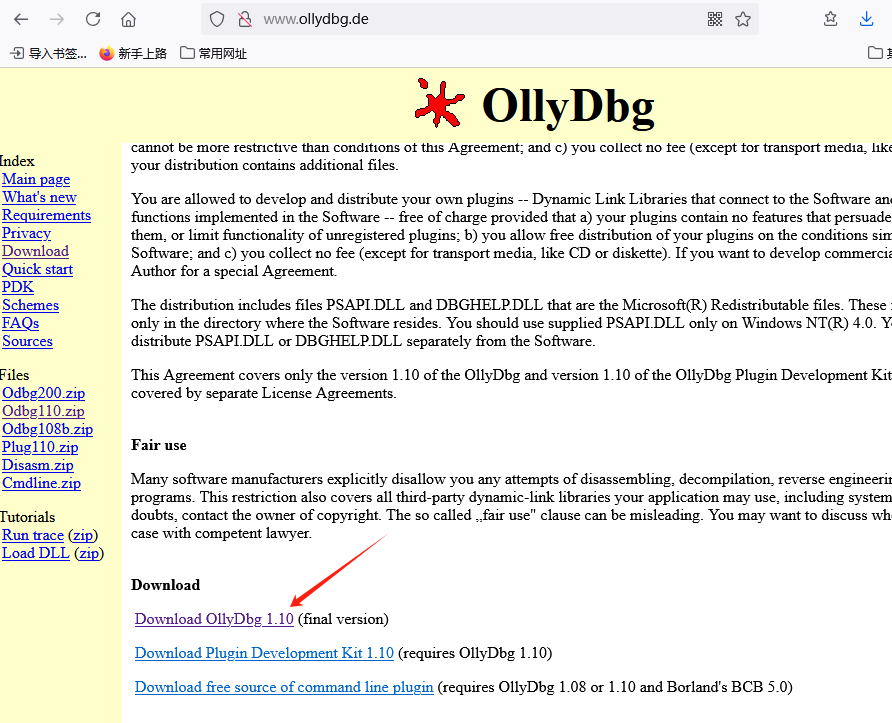The image size is (892, 723).
Task: Open the Quick start page
Action: (38, 270)
